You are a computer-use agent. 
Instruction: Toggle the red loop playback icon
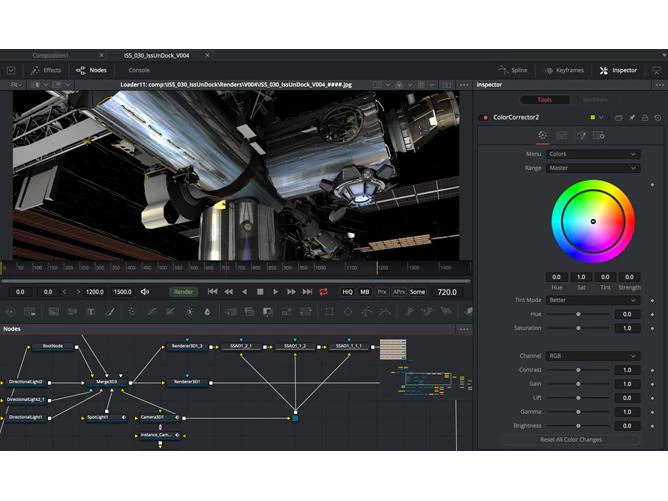[x=323, y=292]
